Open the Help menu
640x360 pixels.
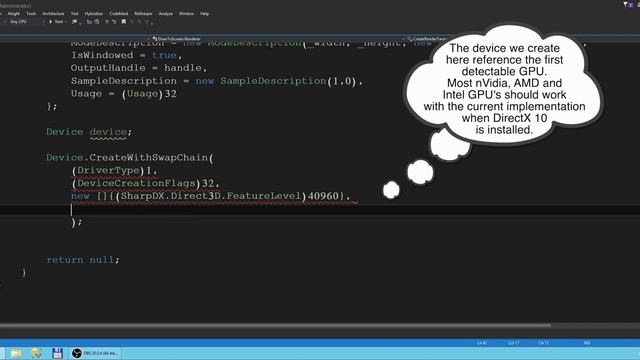204,13
